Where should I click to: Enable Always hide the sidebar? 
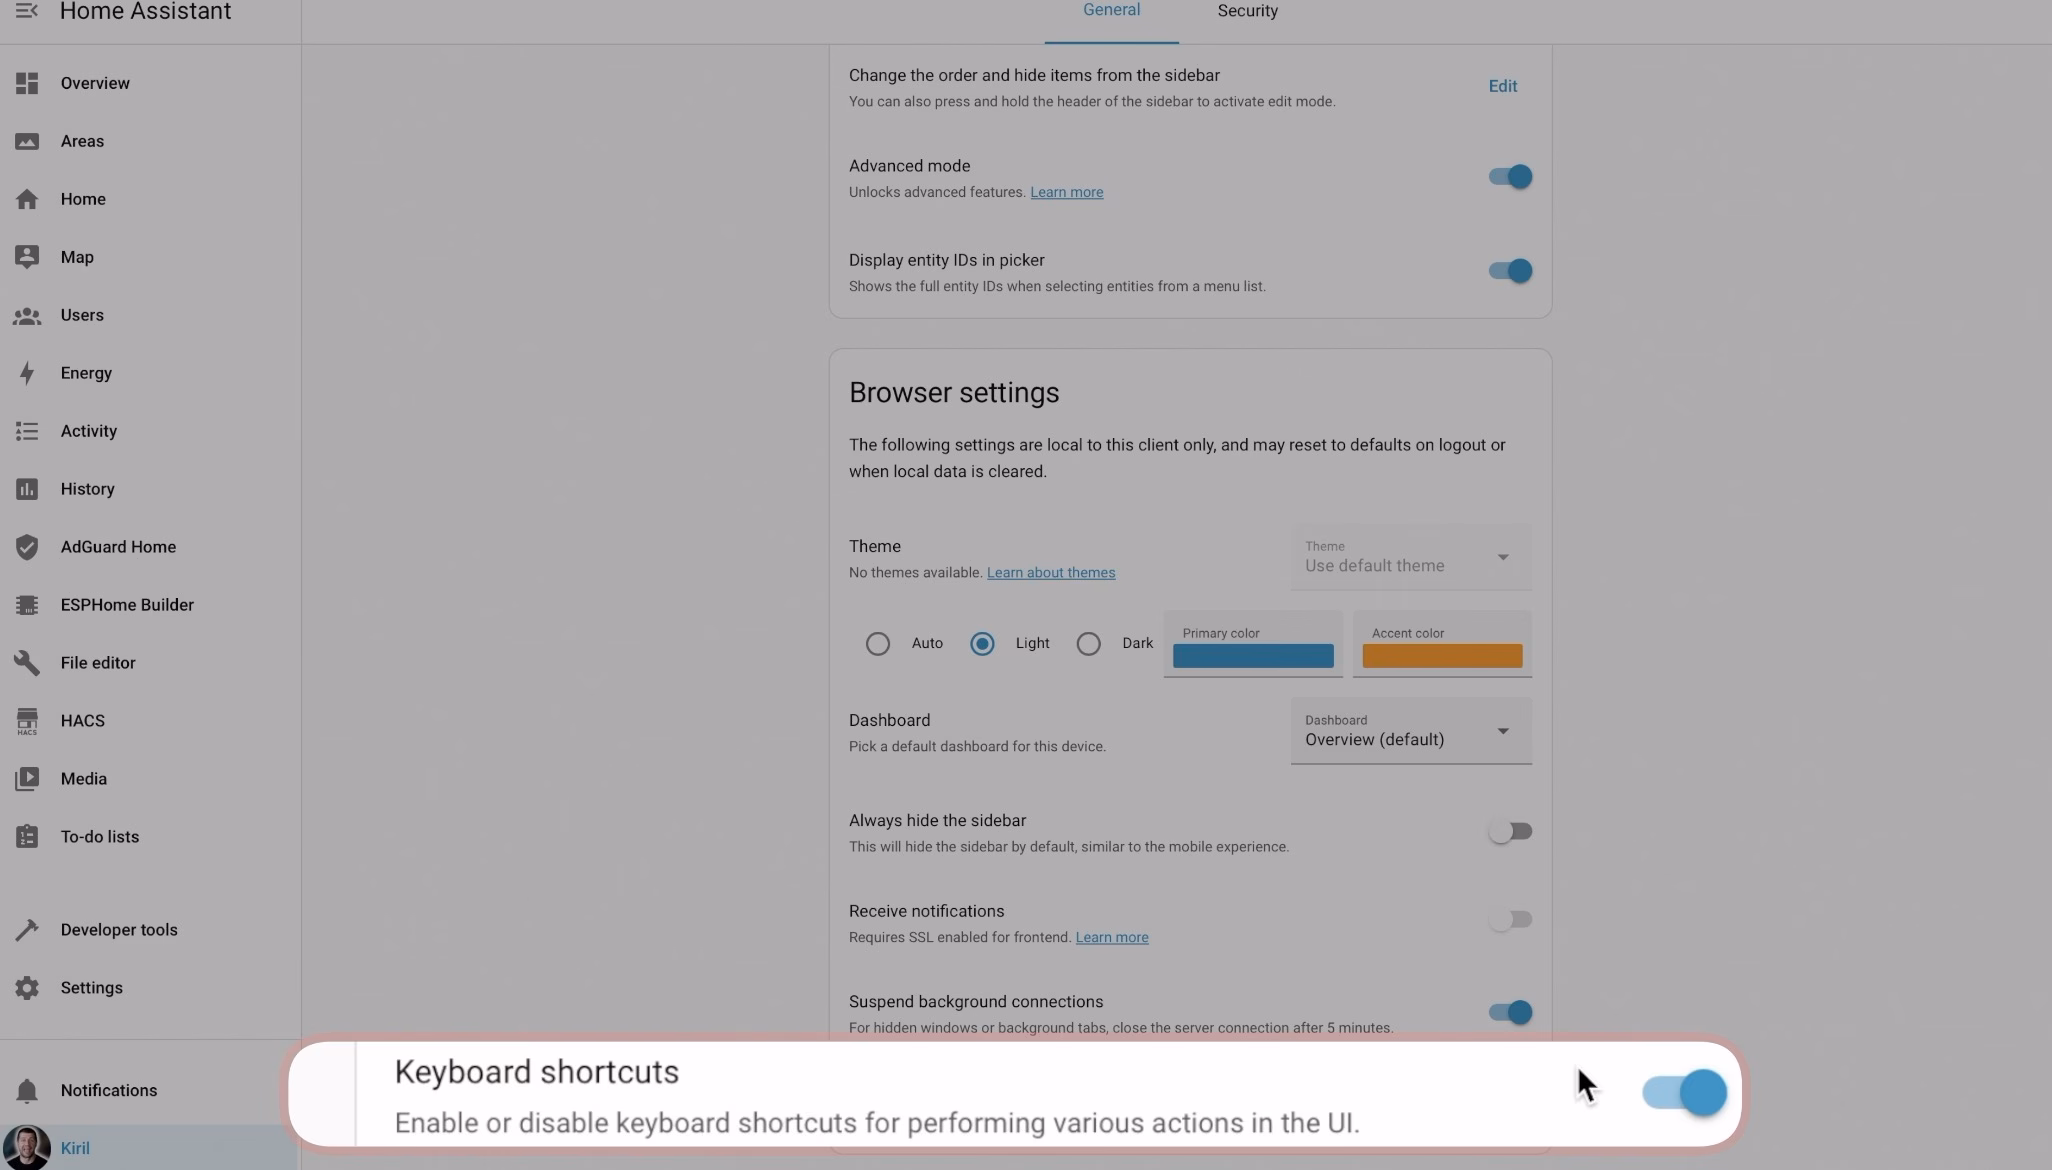click(x=1510, y=832)
